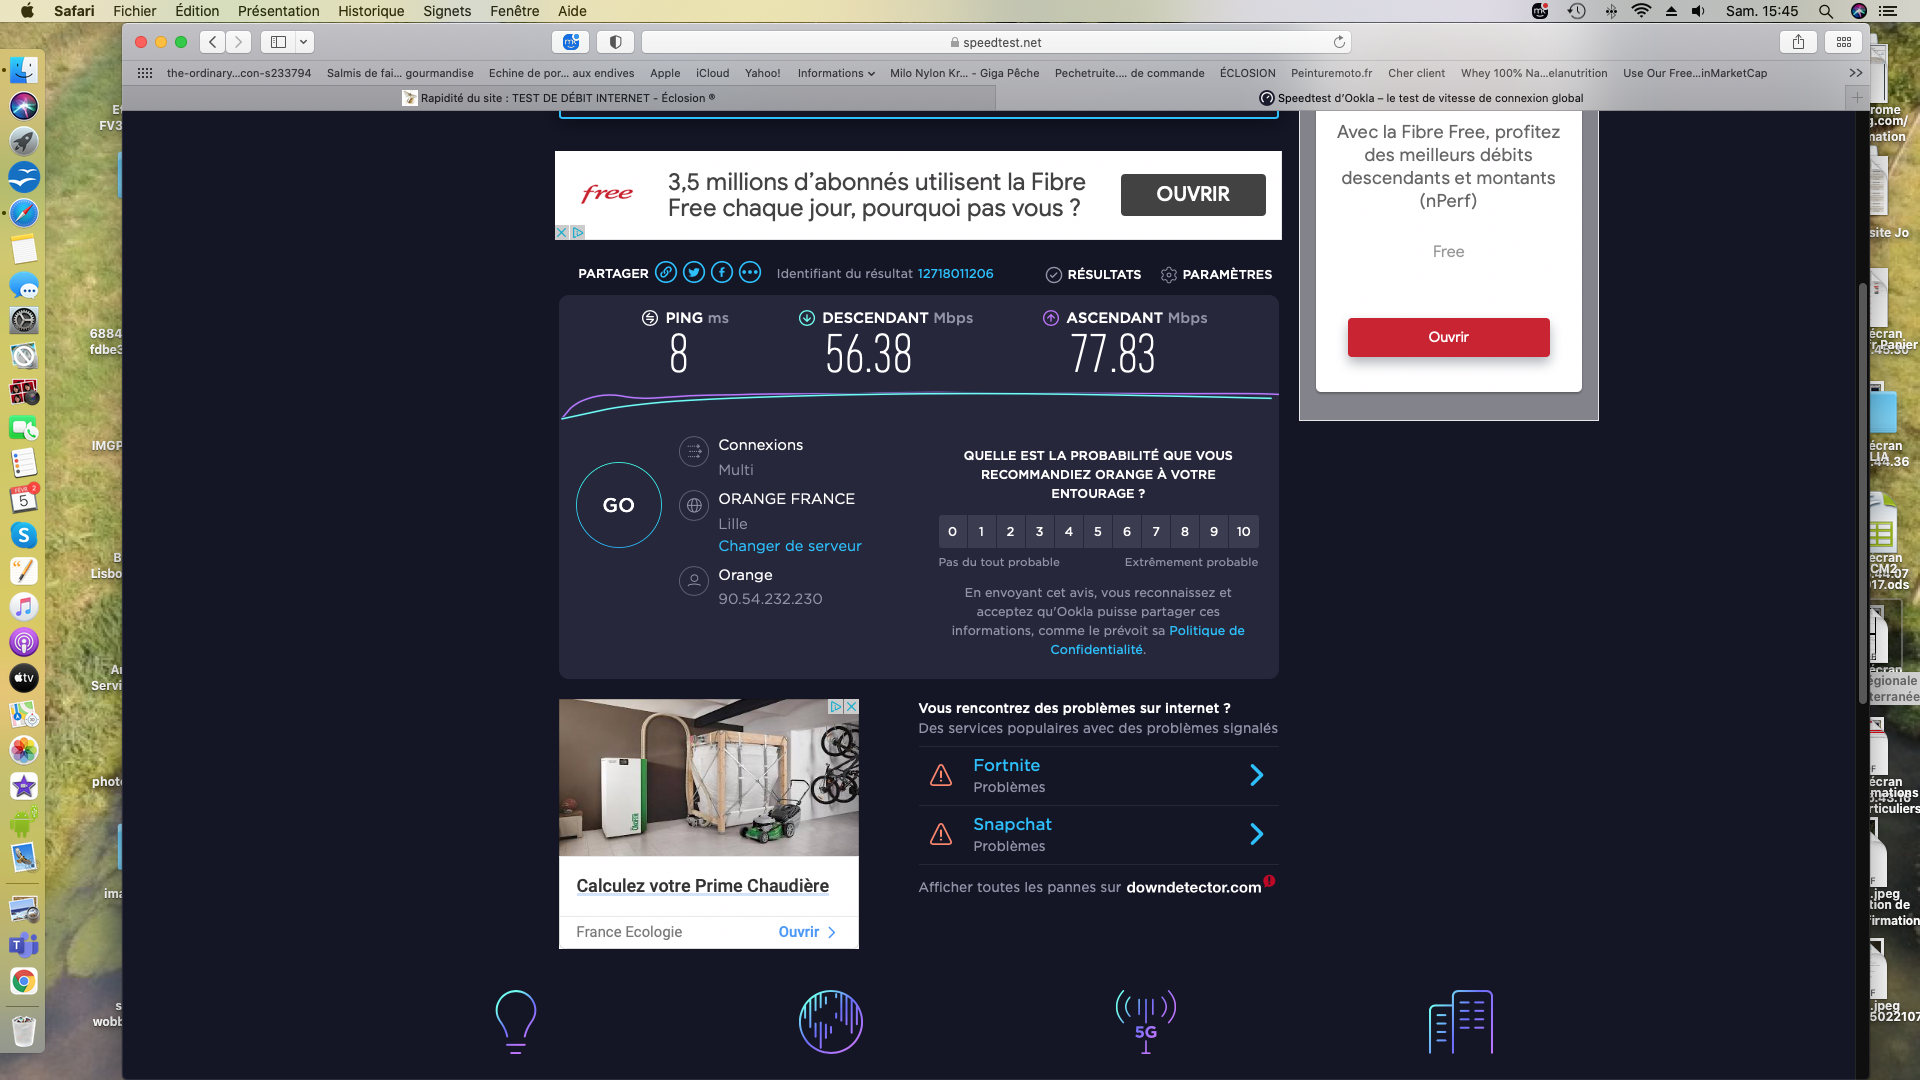Screen dimensions: 1920x1080
Task: Open sidebar options dropdown arrow
Action: tap(304, 42)
